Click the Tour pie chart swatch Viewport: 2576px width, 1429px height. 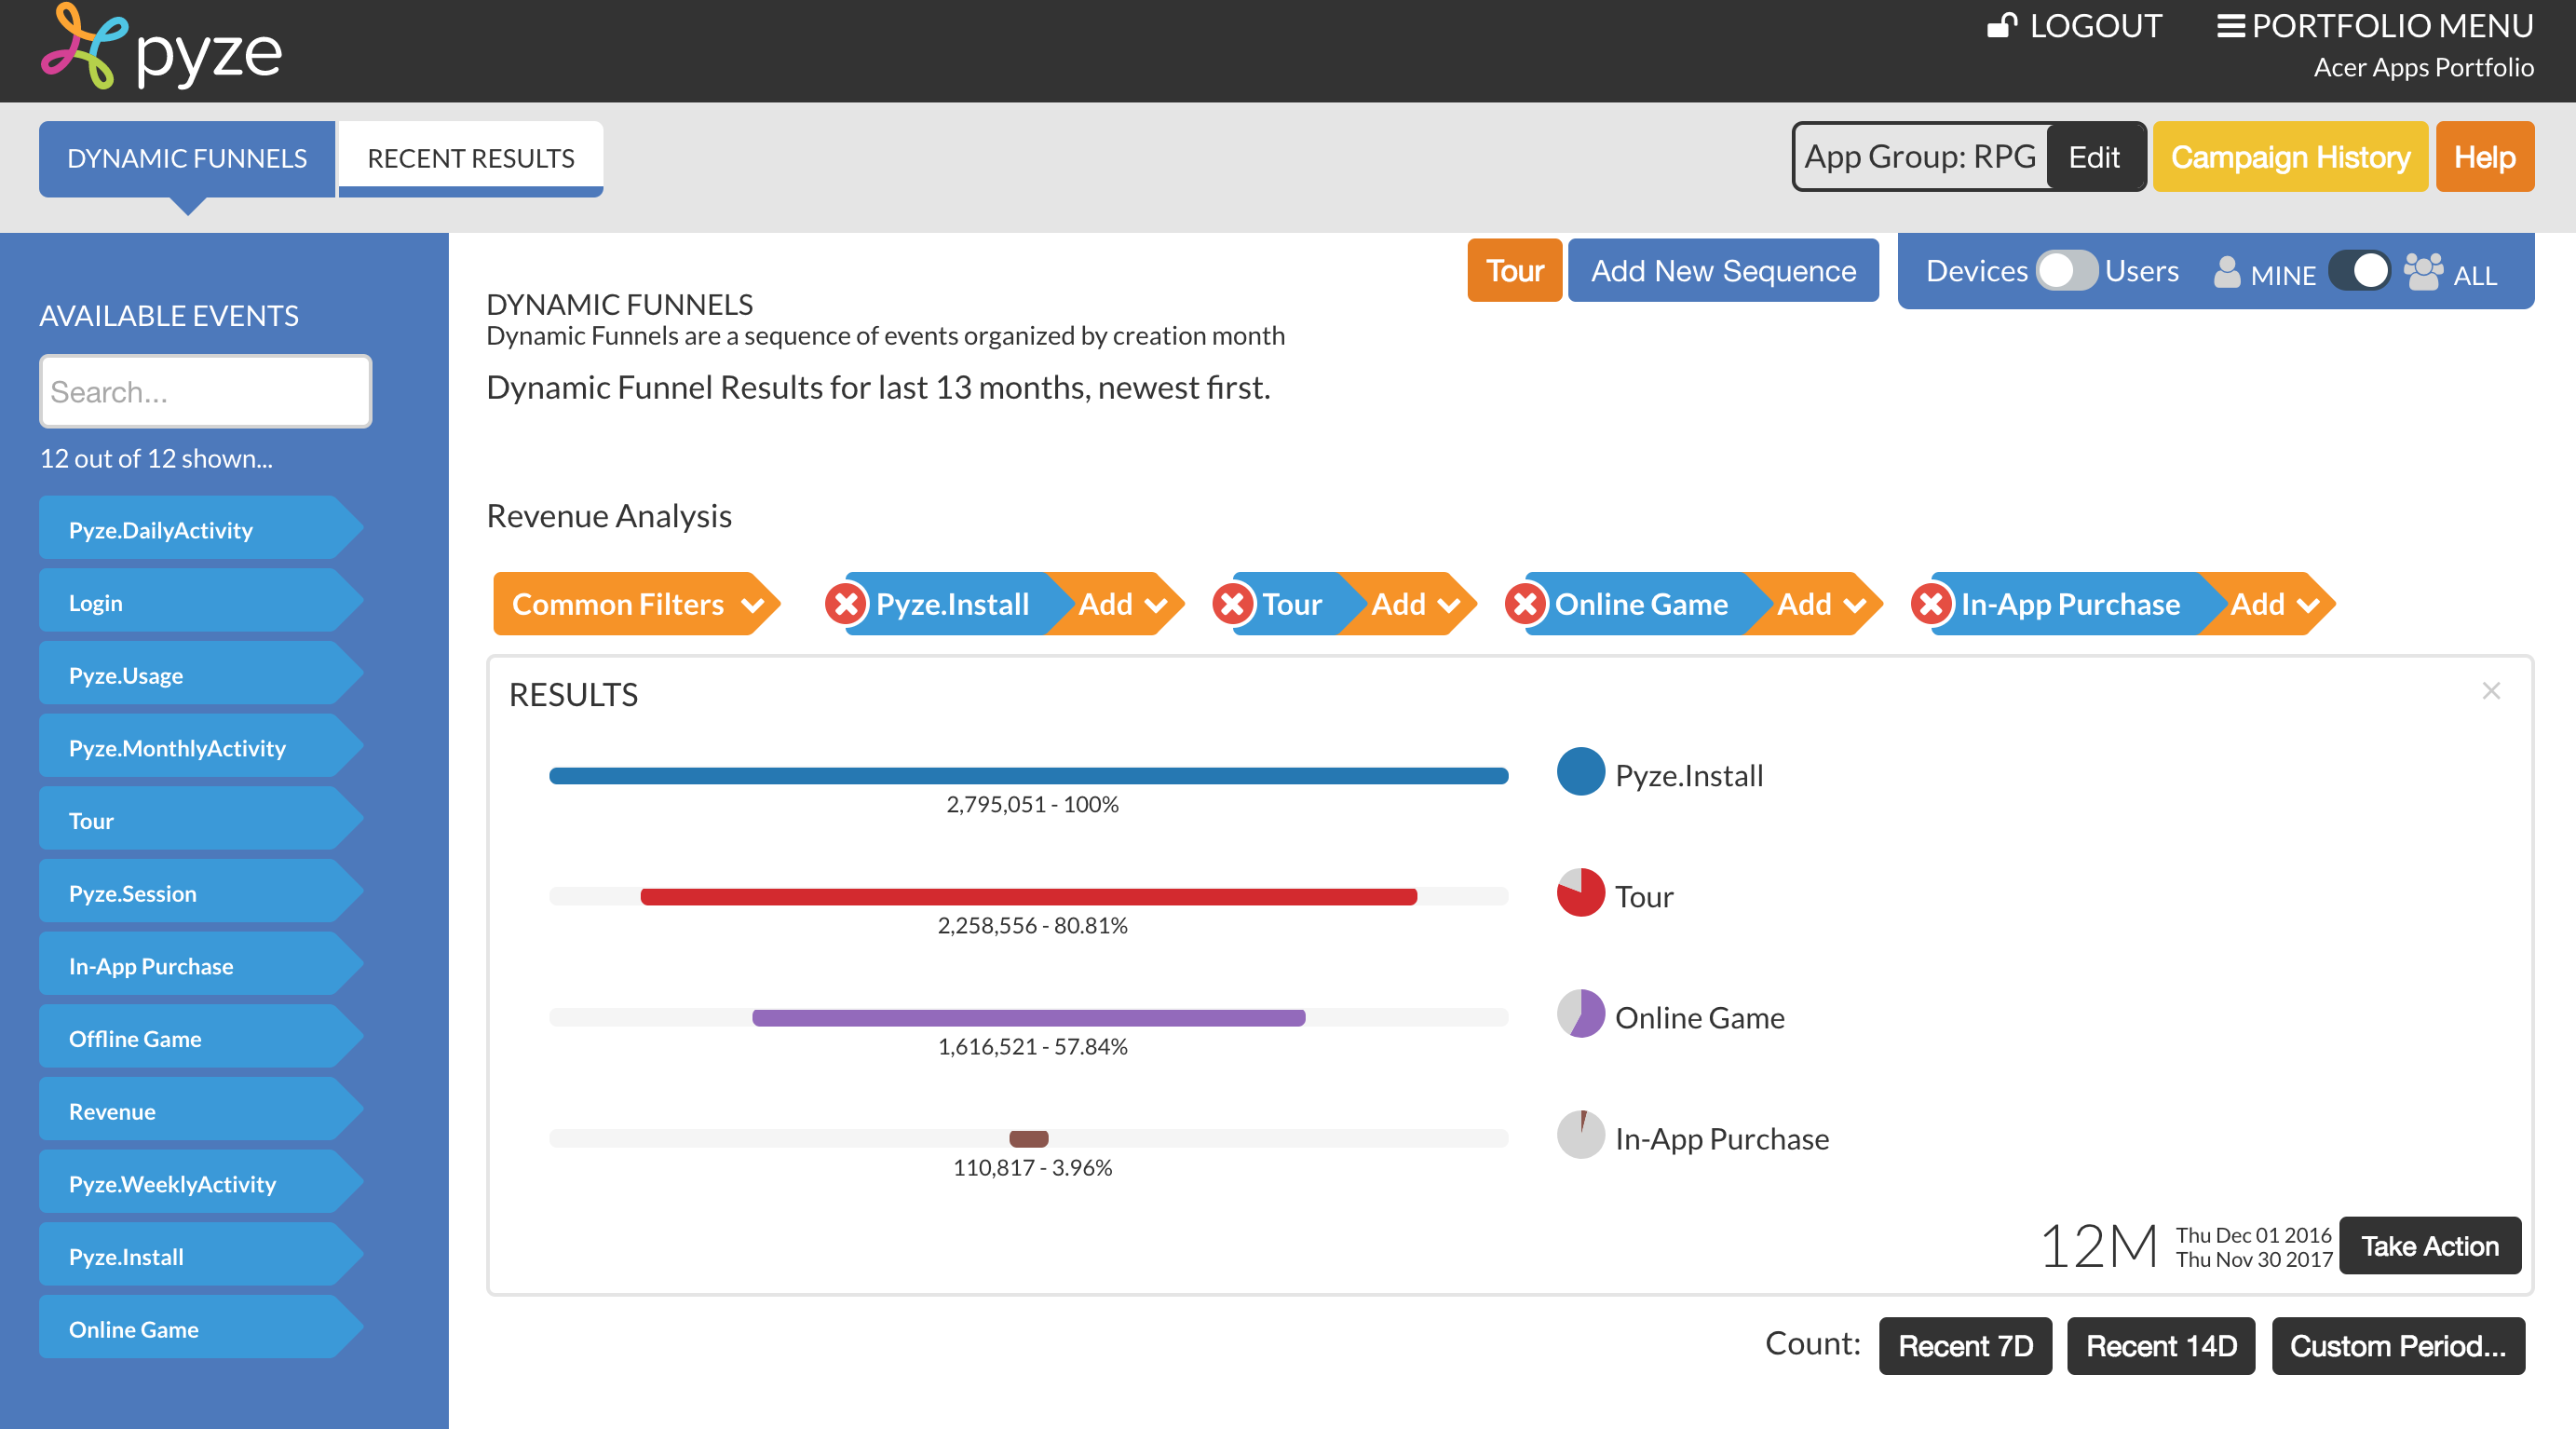pyautogui.click(x=1581, y=893)
